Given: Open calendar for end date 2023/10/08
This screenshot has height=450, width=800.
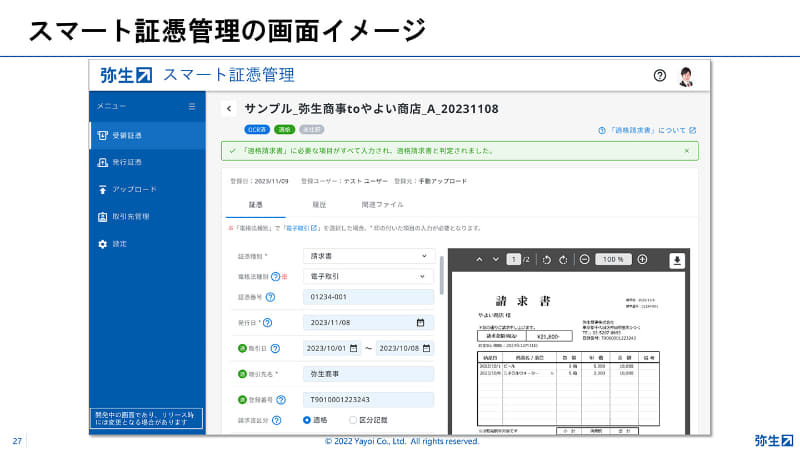Looking at the screenshot, I should [x=427, y=348].
